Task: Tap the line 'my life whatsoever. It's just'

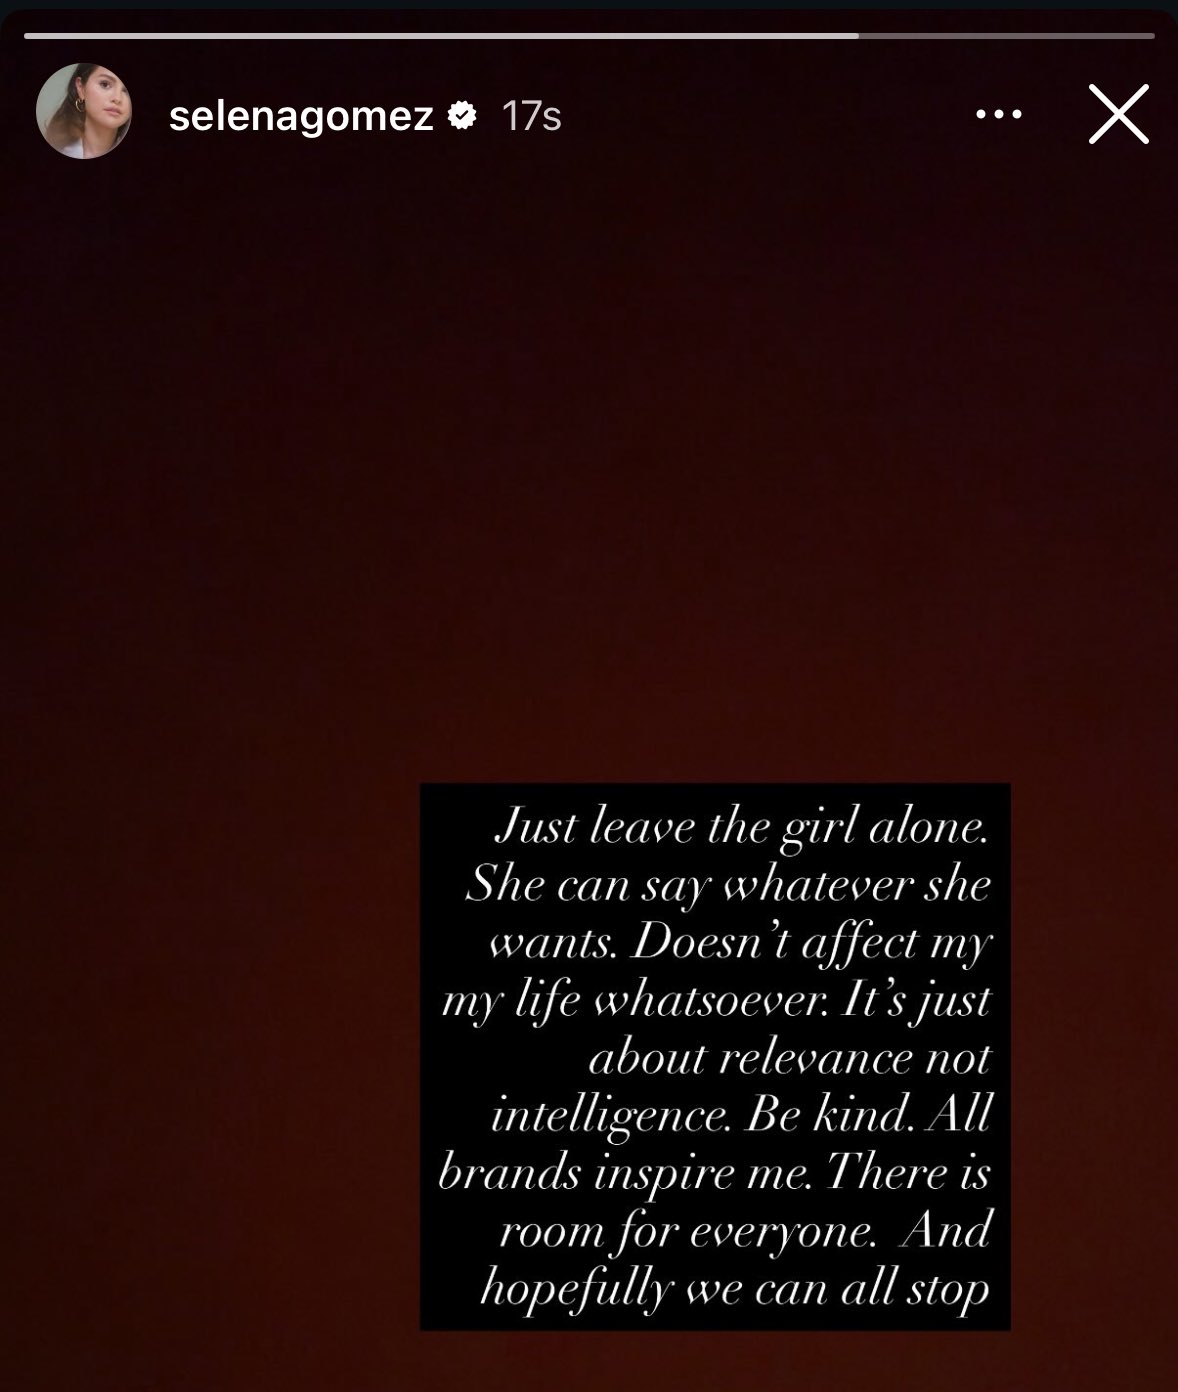Action: tap(716, 1002)
